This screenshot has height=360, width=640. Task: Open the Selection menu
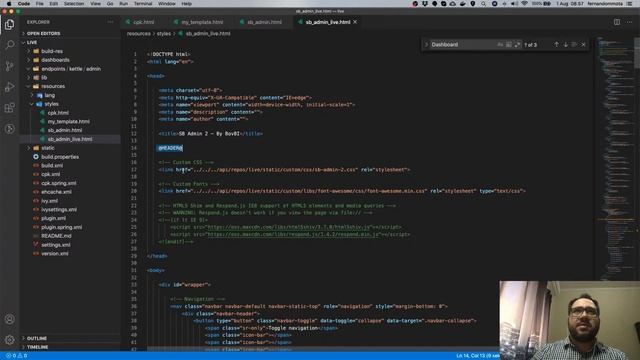point(74,4)
